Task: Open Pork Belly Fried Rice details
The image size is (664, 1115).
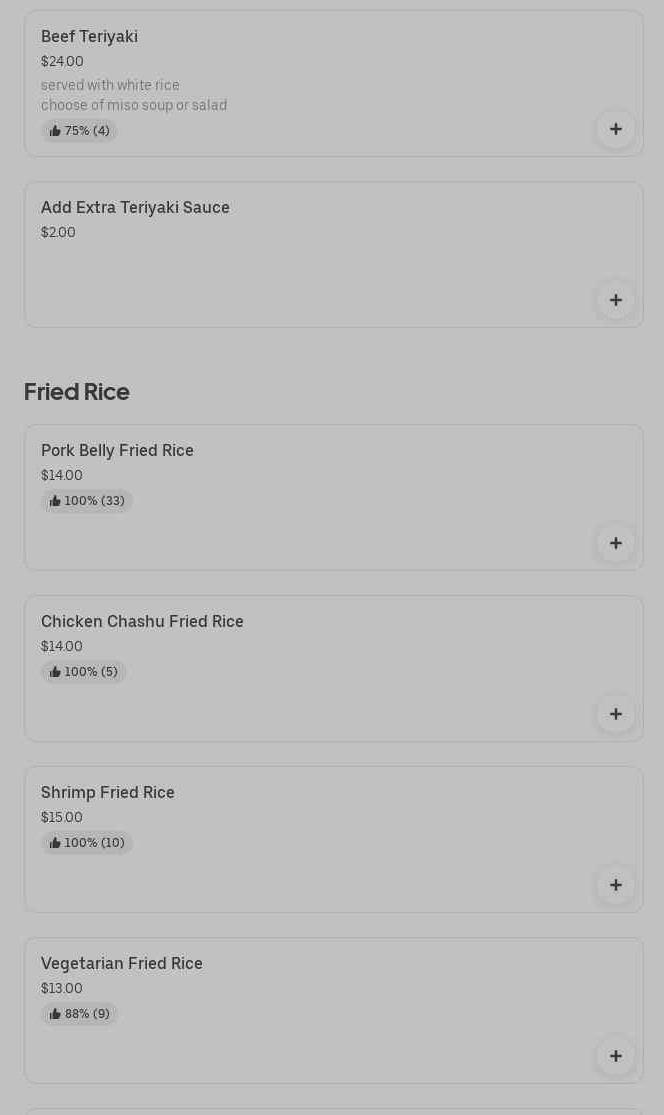Action: click(x=117, y=451)
